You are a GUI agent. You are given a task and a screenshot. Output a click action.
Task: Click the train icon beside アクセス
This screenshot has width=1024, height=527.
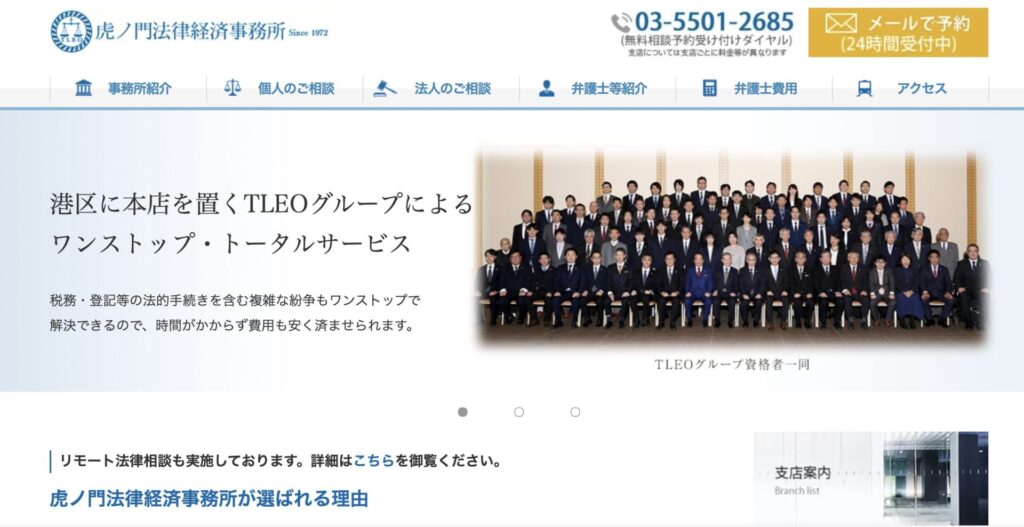(x=865, y=88)
